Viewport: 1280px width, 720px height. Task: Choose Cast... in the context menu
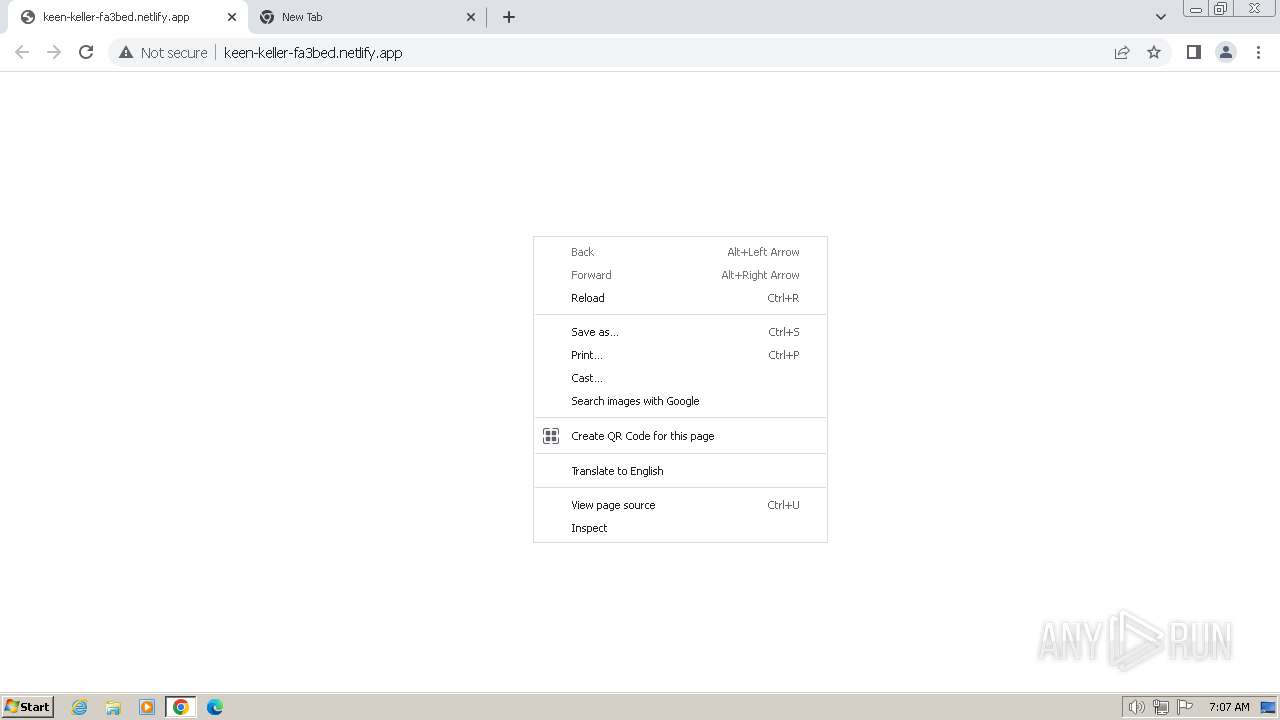(x=680, y=378)
